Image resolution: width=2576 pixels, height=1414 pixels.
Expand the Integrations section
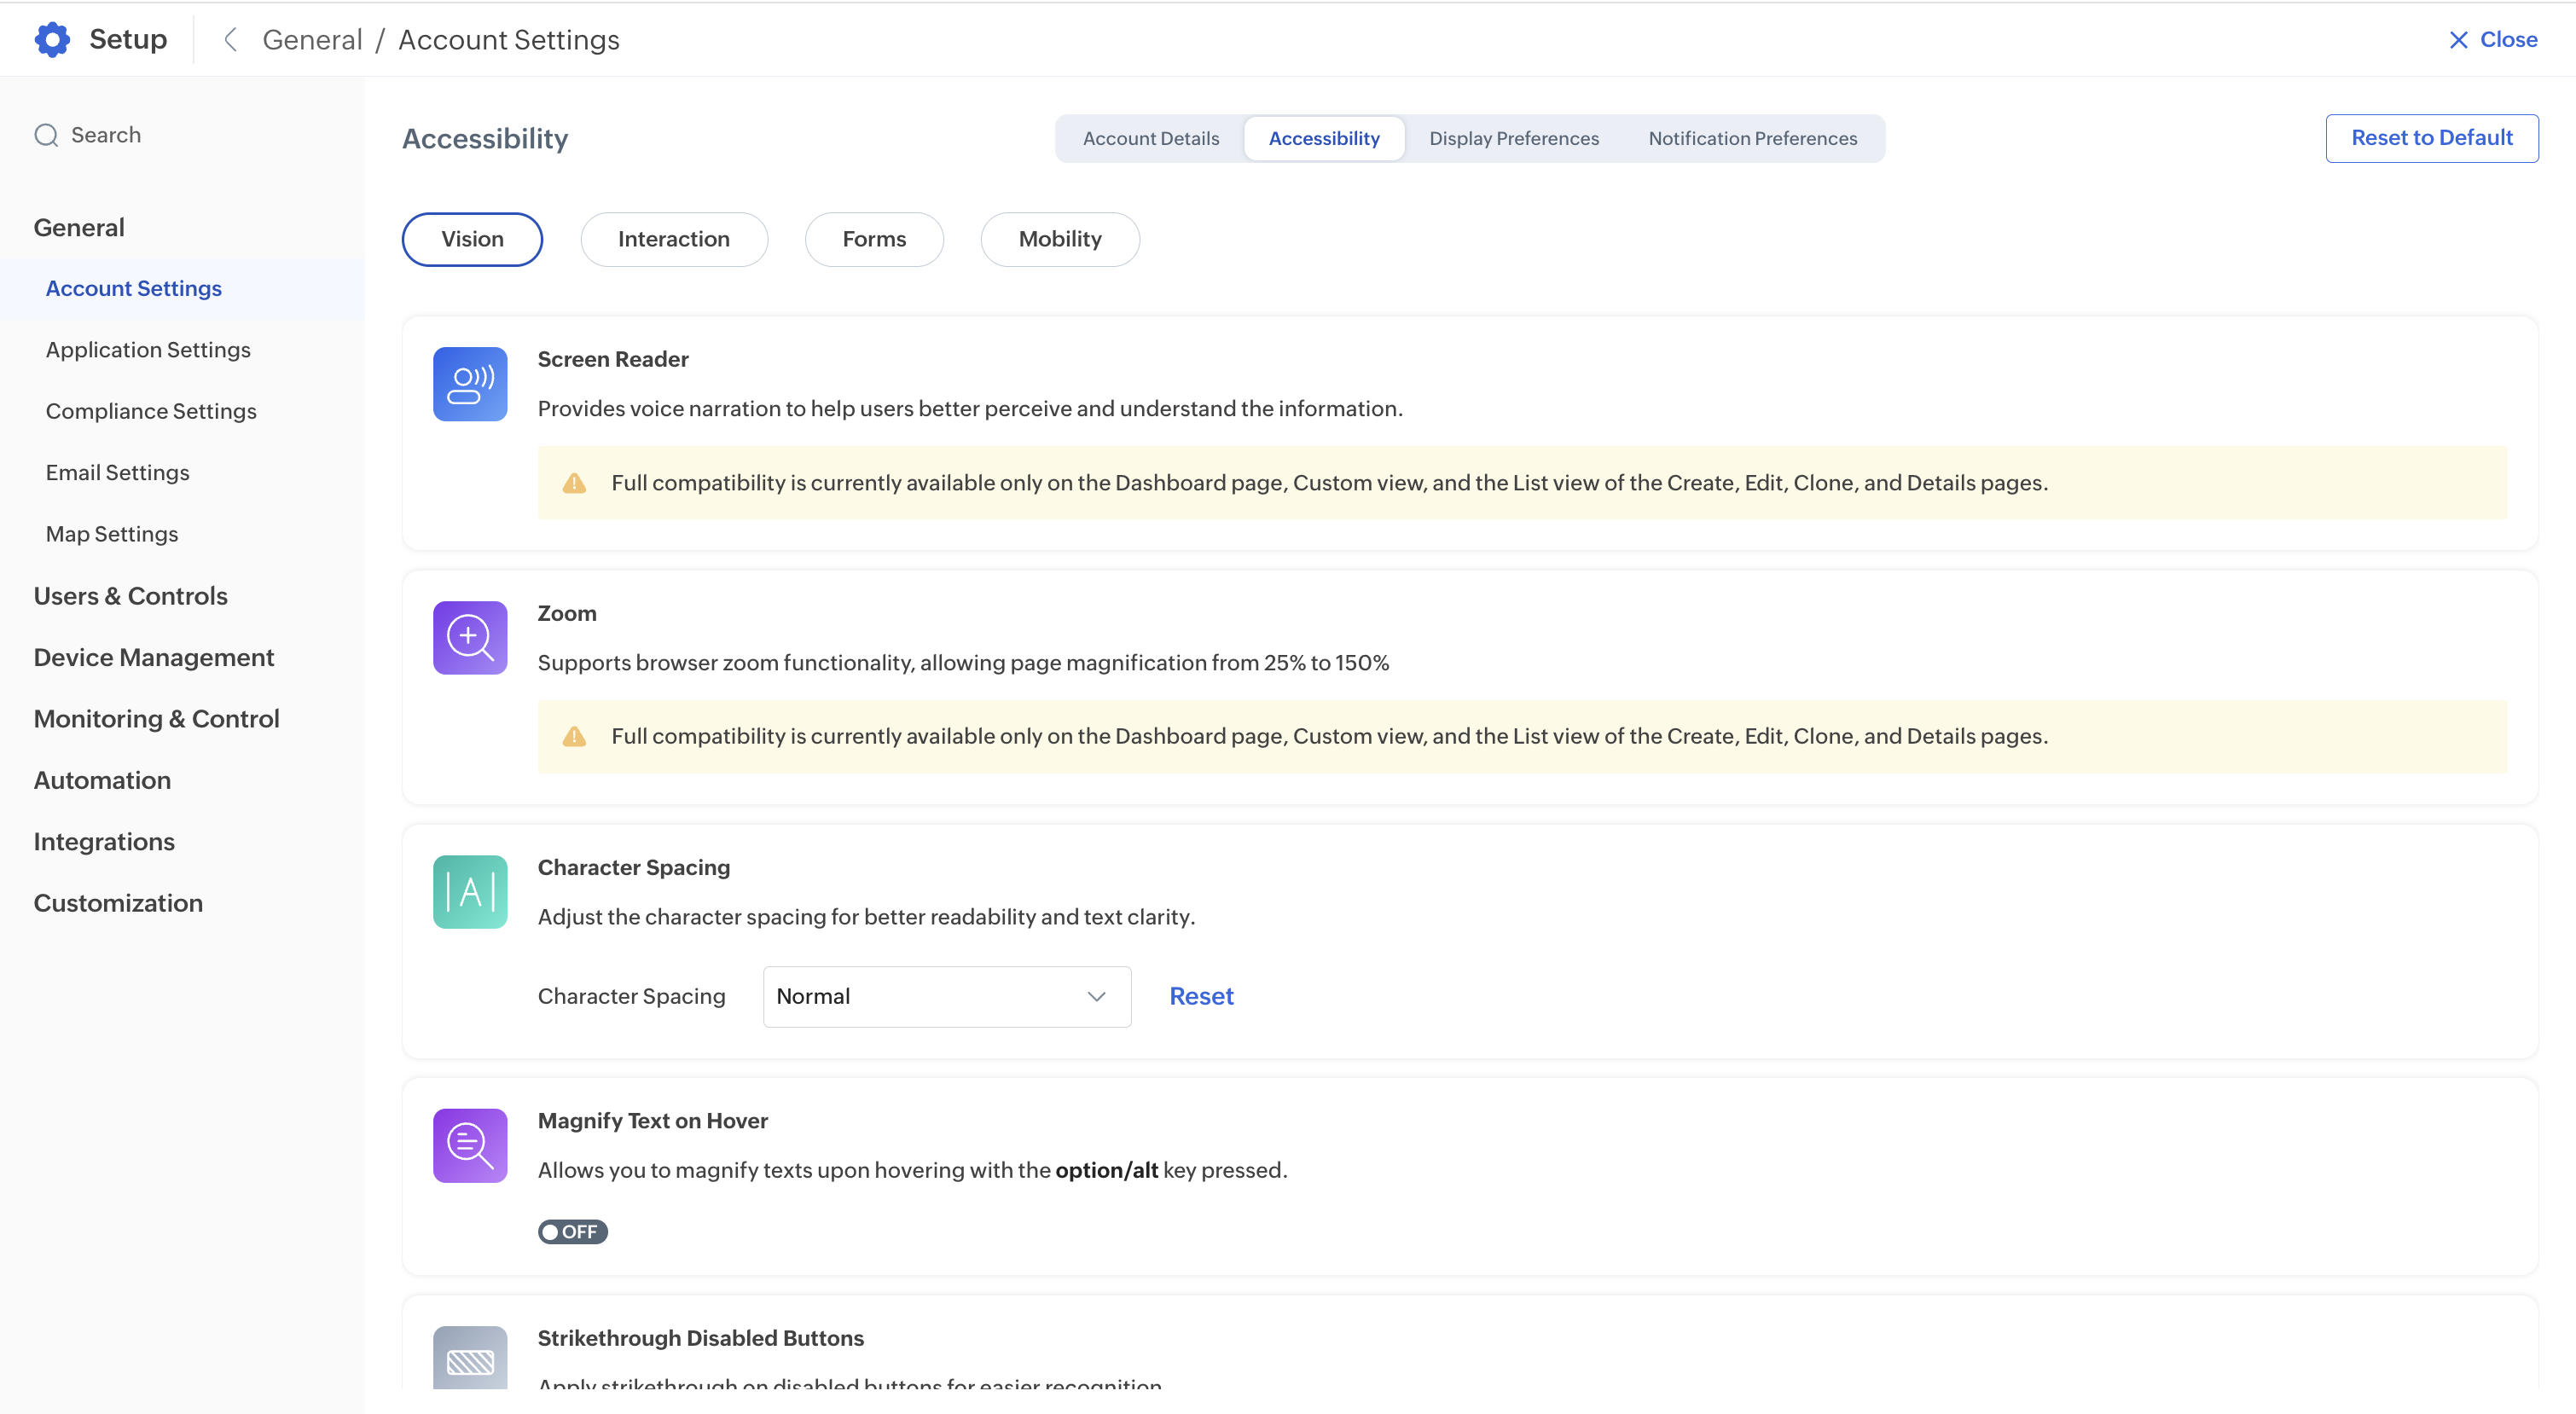(104, 842)
